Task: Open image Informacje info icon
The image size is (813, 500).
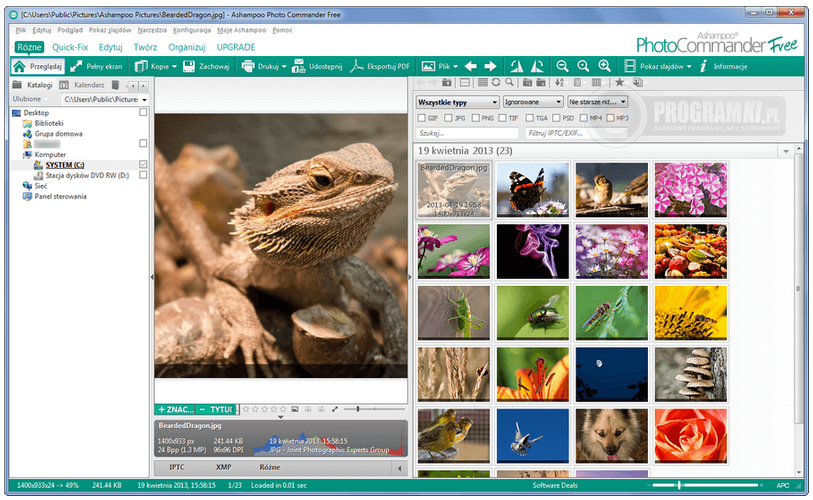Action: [x=704, y=66]
